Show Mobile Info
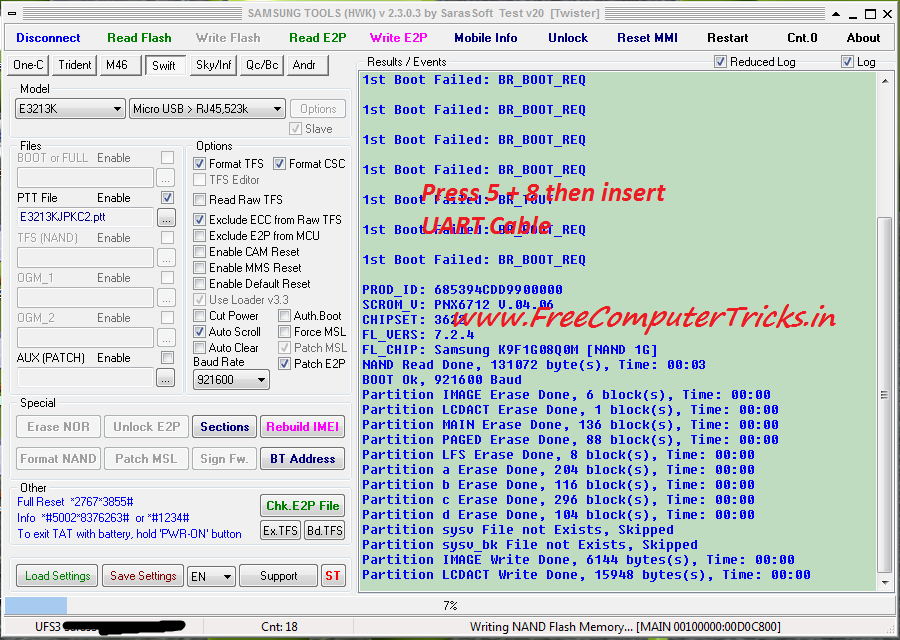The height and width of the screenshot is (640, 900). click(x=486, y=38)
